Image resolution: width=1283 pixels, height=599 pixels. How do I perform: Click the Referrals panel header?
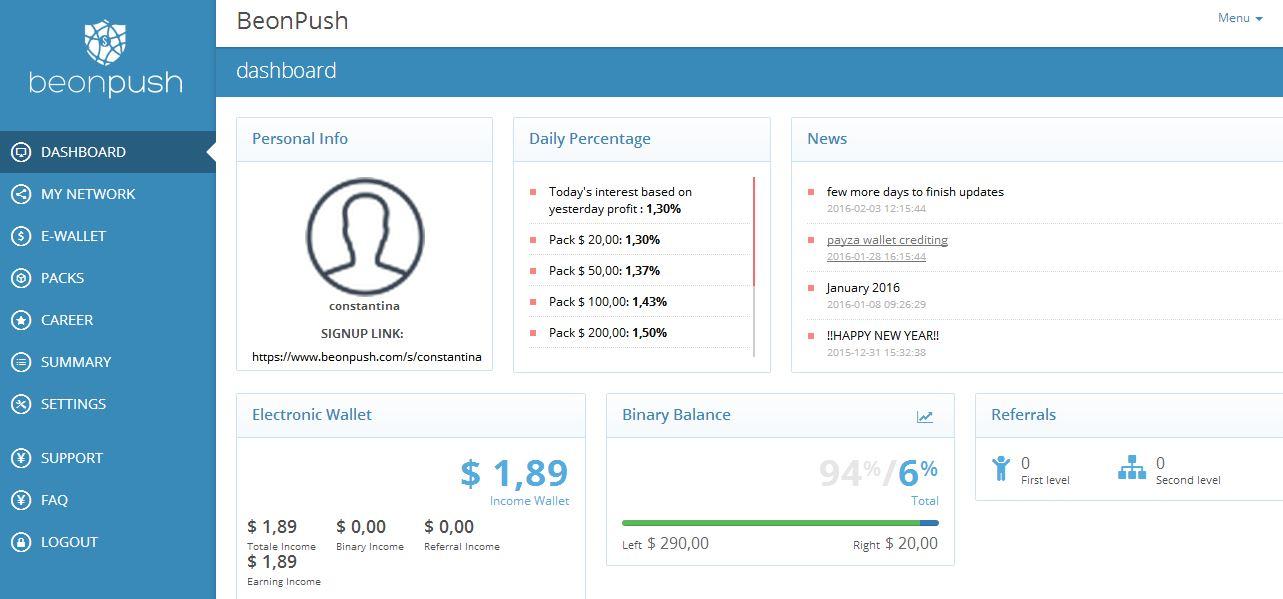(1129, 415)
